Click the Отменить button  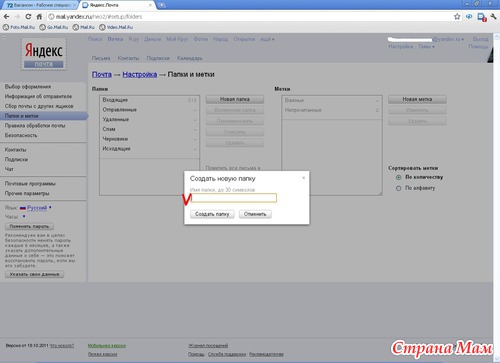pos(255,214)
